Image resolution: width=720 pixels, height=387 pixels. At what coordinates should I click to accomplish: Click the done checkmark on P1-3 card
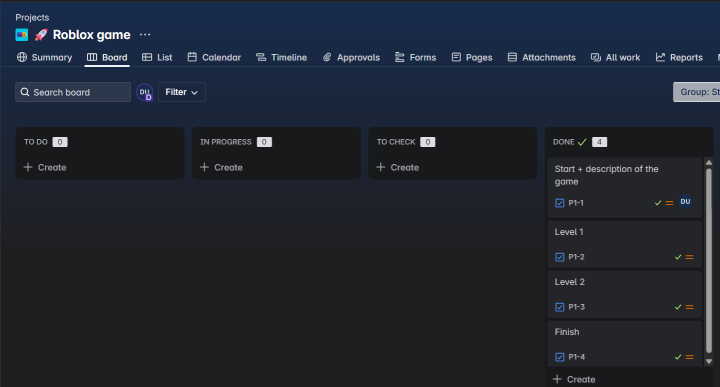[678, 307]
